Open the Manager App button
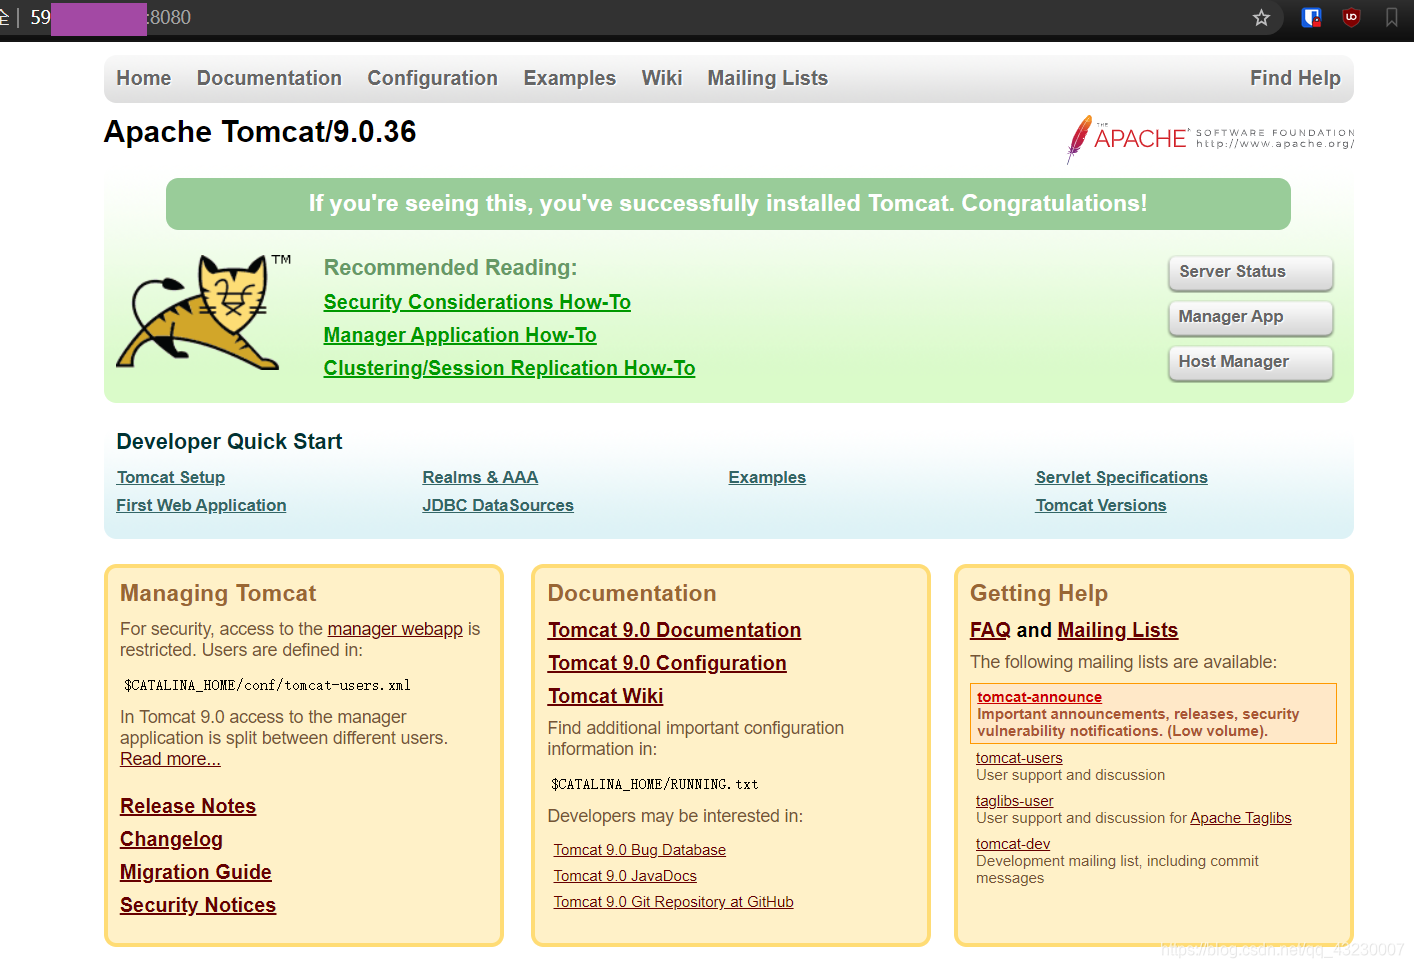This screenshot has width=1414, height=968. point(1250,317)
